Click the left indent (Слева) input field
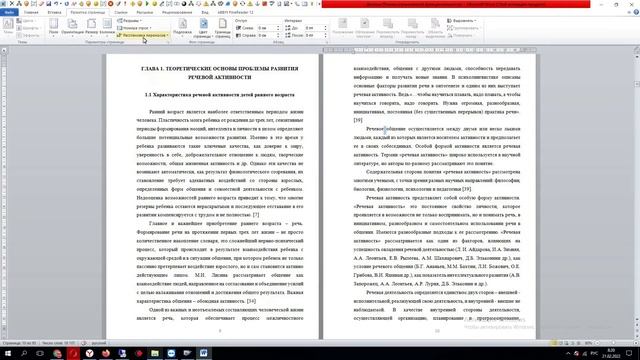The height and width of the screenshot is (360, 640). tap(266, 28)
